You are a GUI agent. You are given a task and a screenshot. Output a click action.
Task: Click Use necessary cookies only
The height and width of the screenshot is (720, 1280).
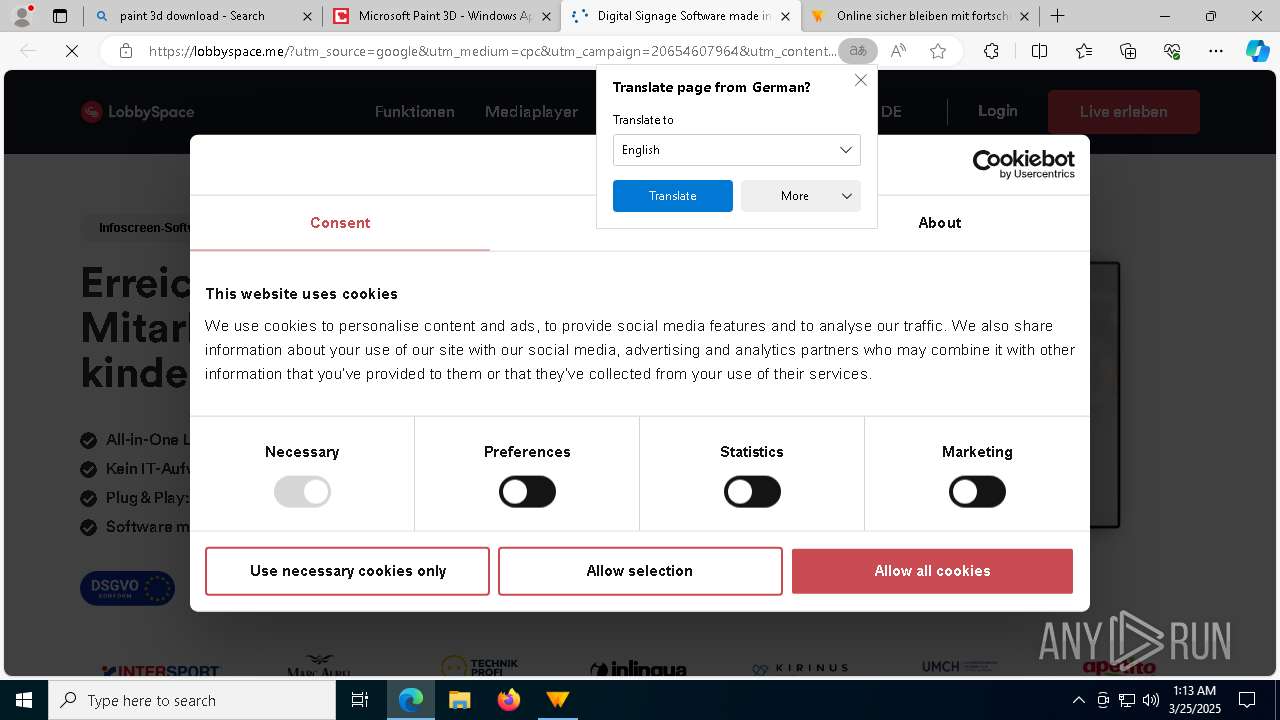[x=348, y=571]
